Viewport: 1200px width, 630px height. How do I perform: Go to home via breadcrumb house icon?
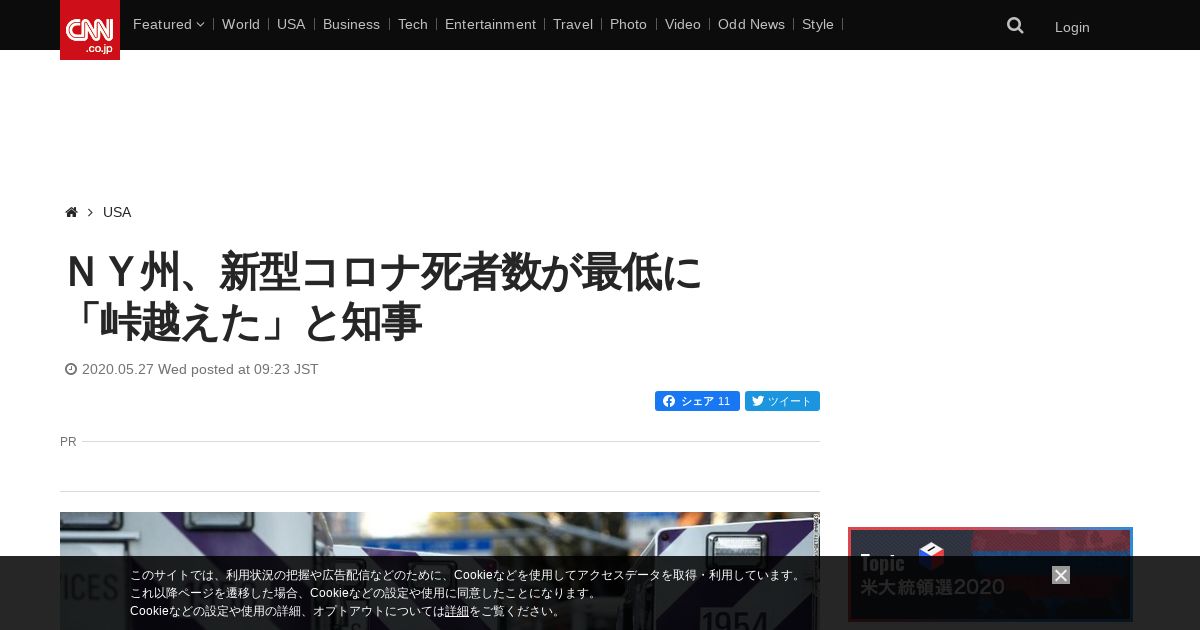pos(71,212)
